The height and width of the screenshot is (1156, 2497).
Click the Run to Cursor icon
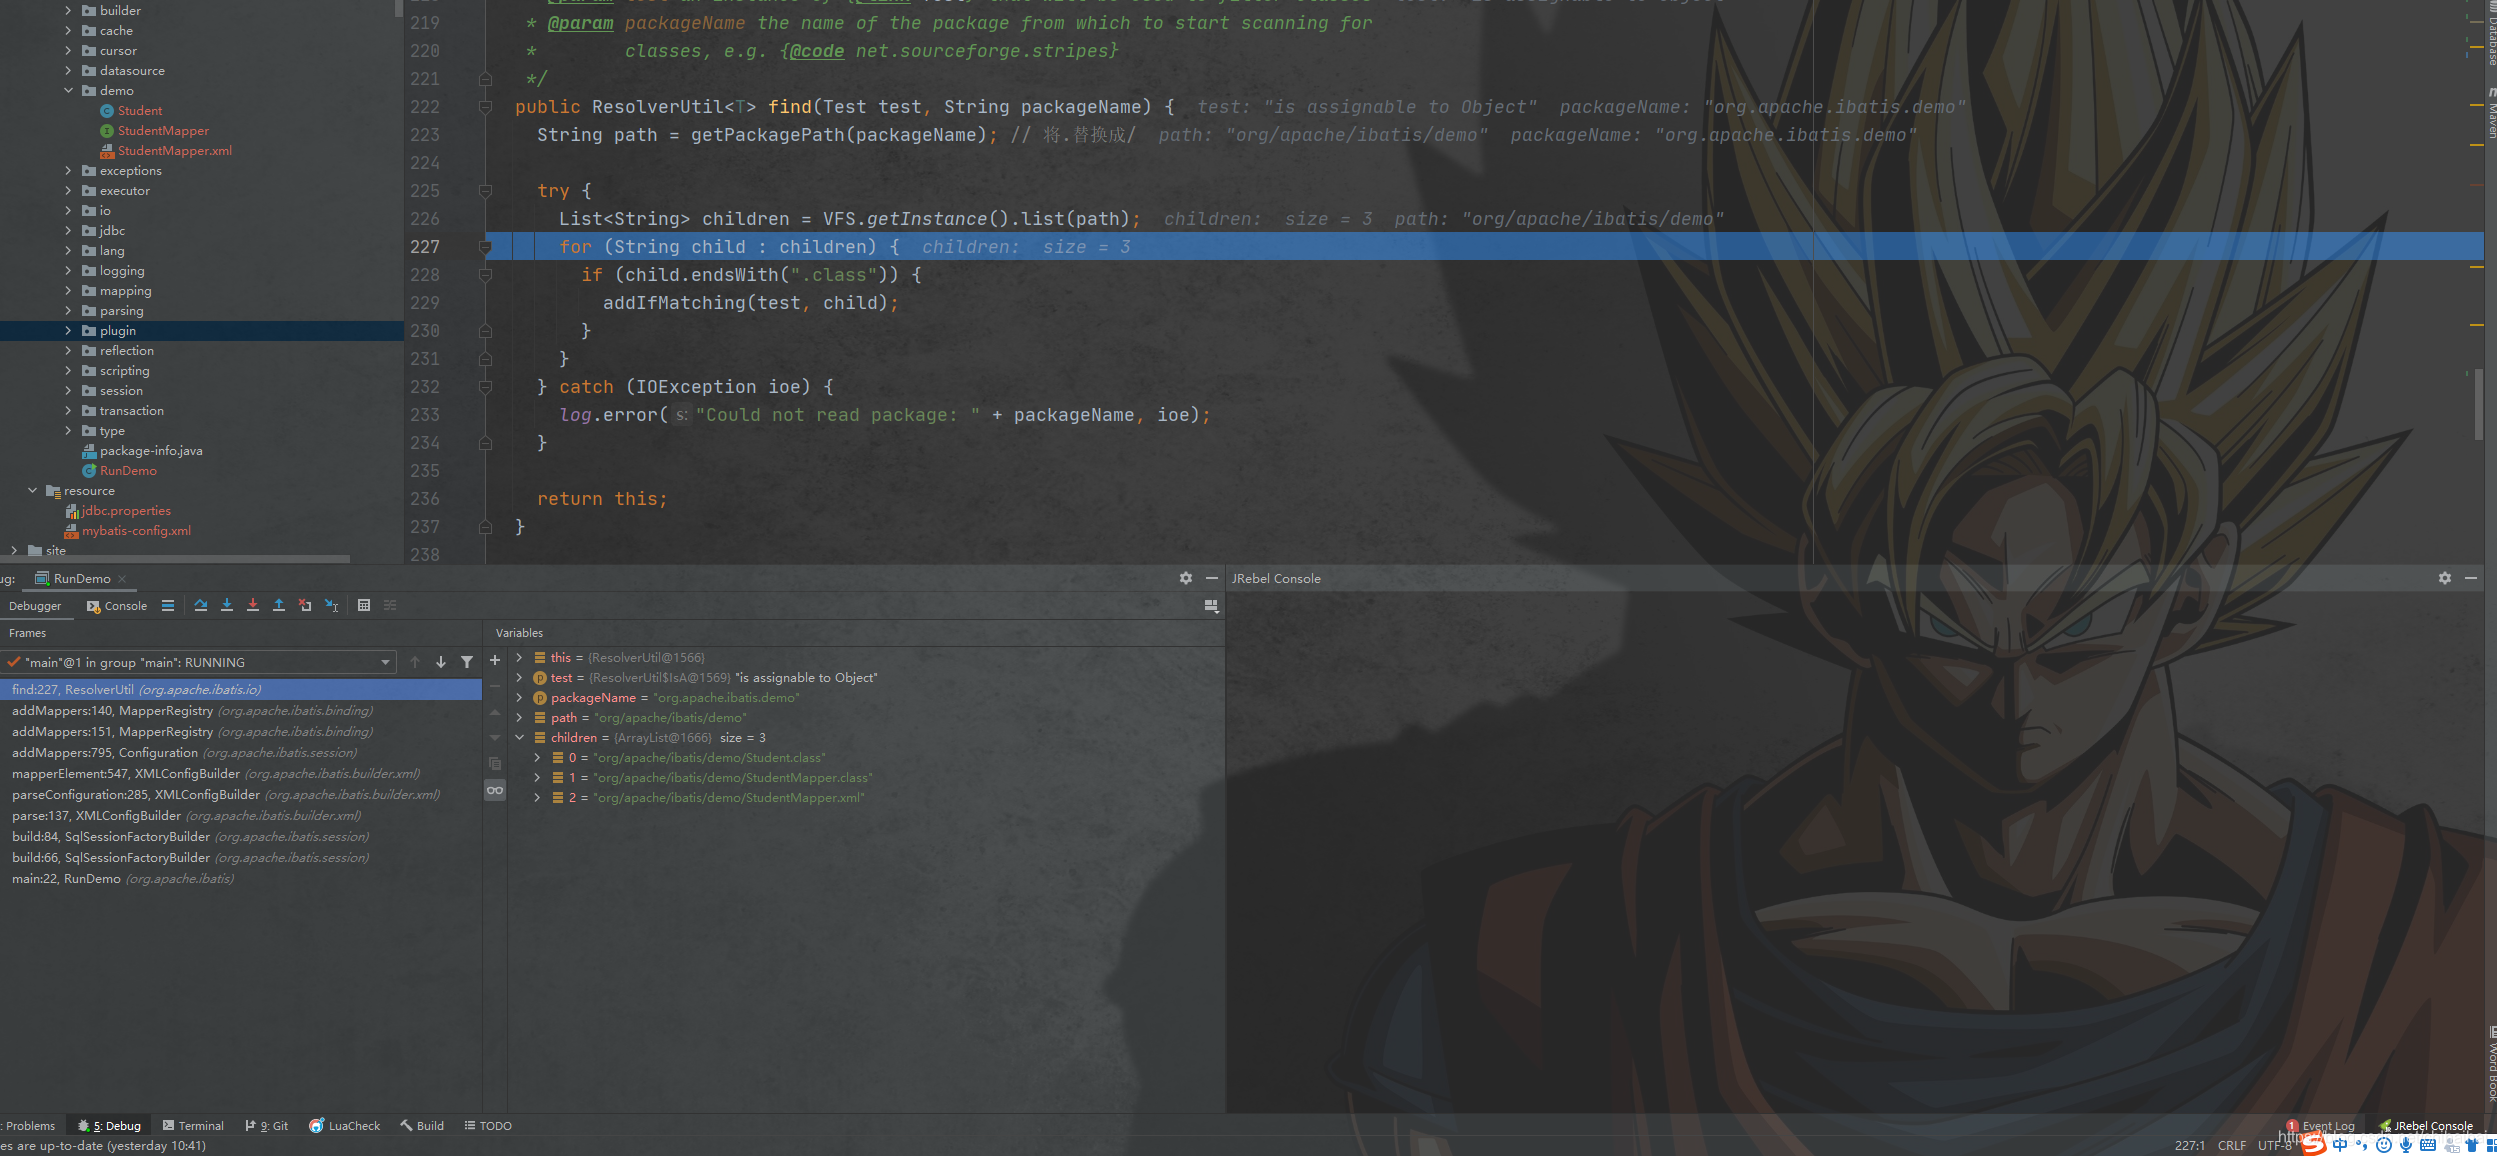pyautogui.click(x=332, y=605)
